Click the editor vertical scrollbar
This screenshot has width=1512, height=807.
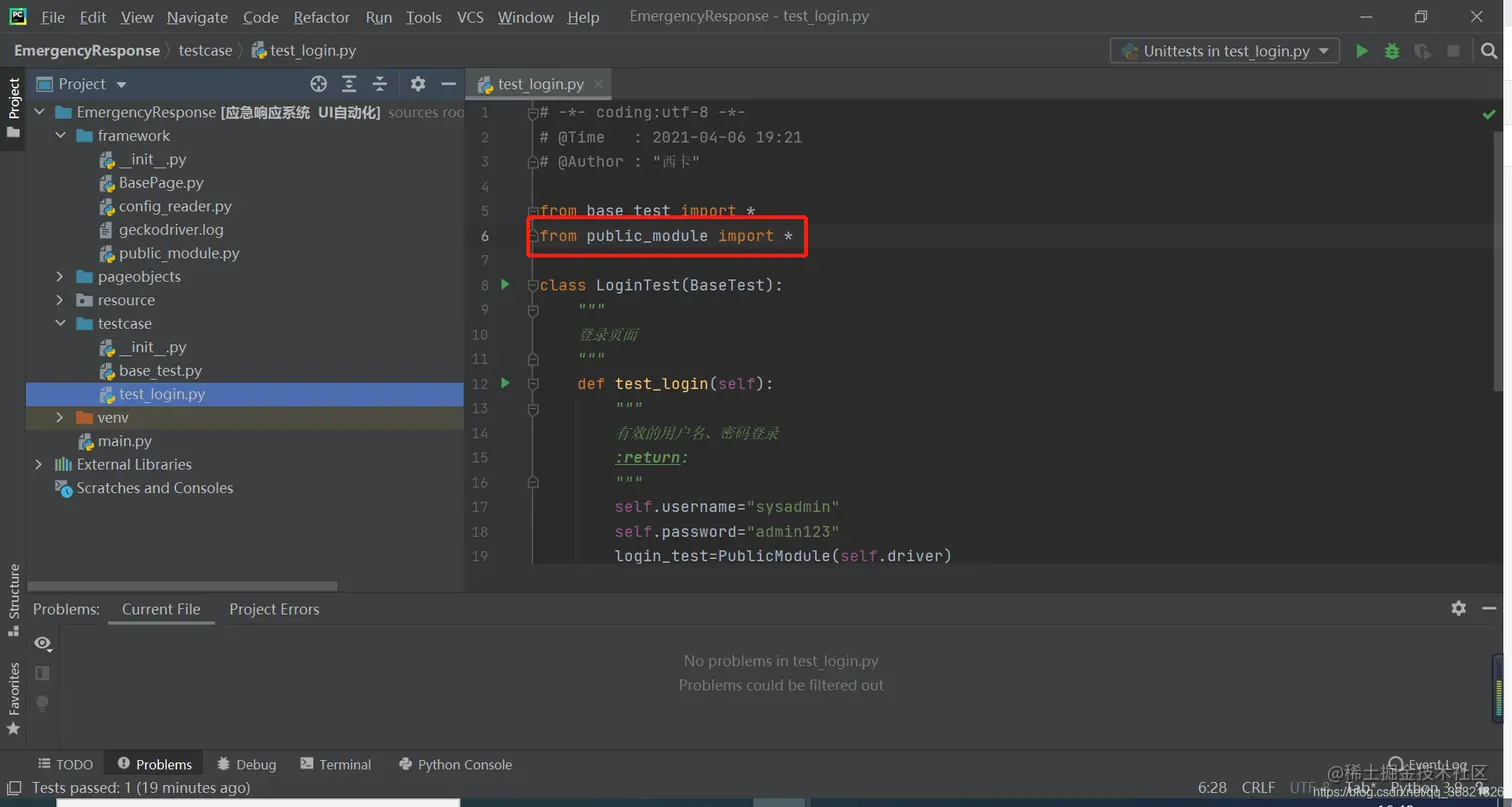(1498, 261)
